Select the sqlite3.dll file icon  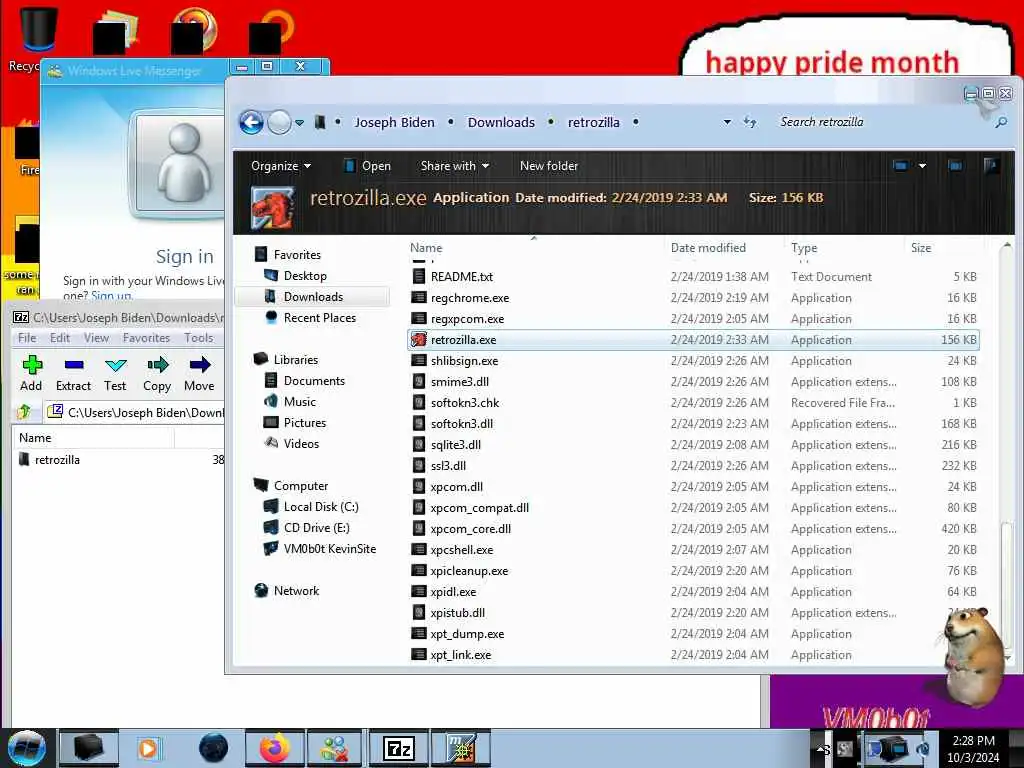(419, 445)
